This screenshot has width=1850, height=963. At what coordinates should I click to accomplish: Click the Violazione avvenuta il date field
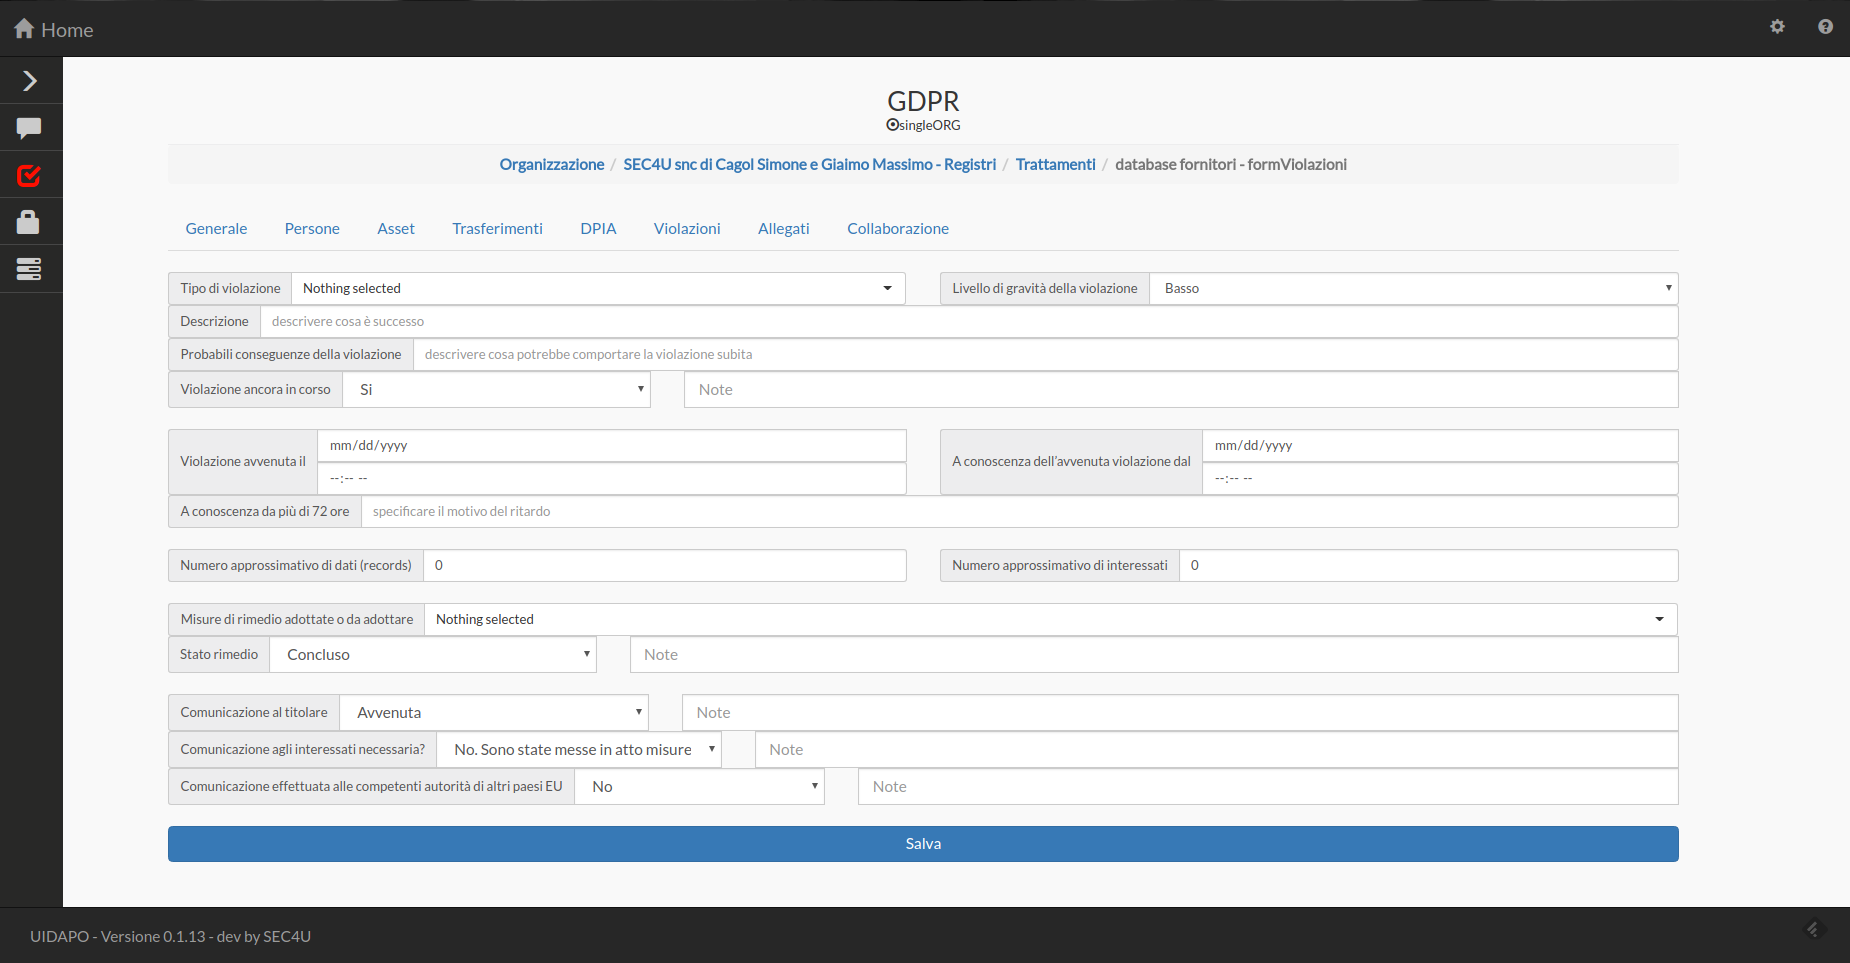pyautogui.click(x=612, y=446)
